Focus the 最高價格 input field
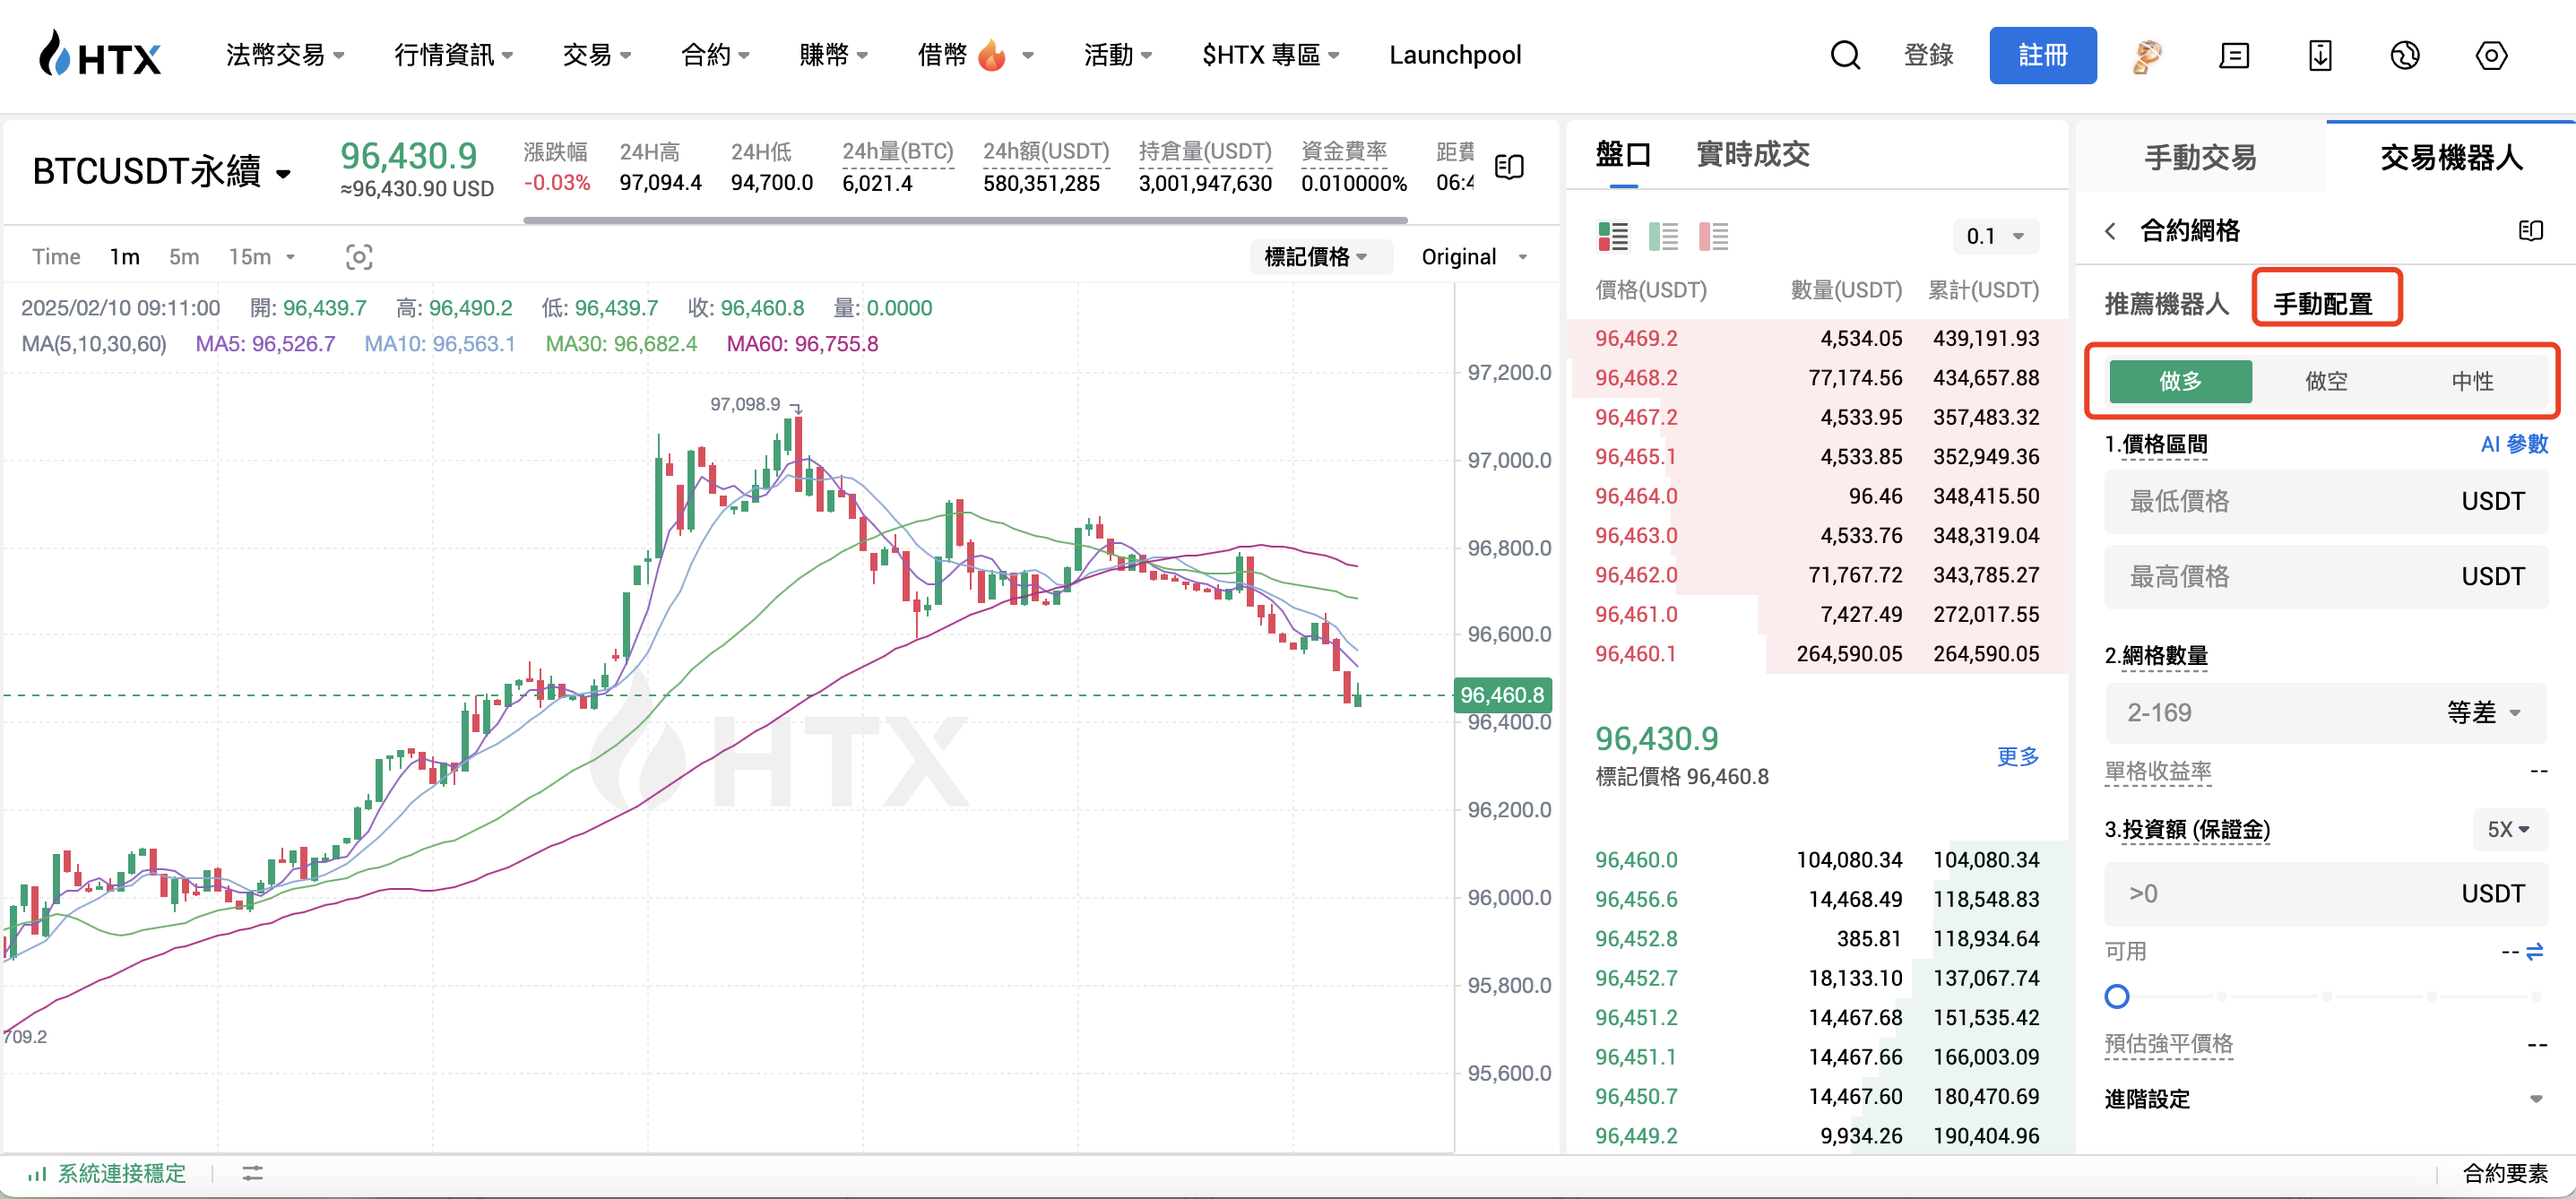 click(x=2325, y=577)
